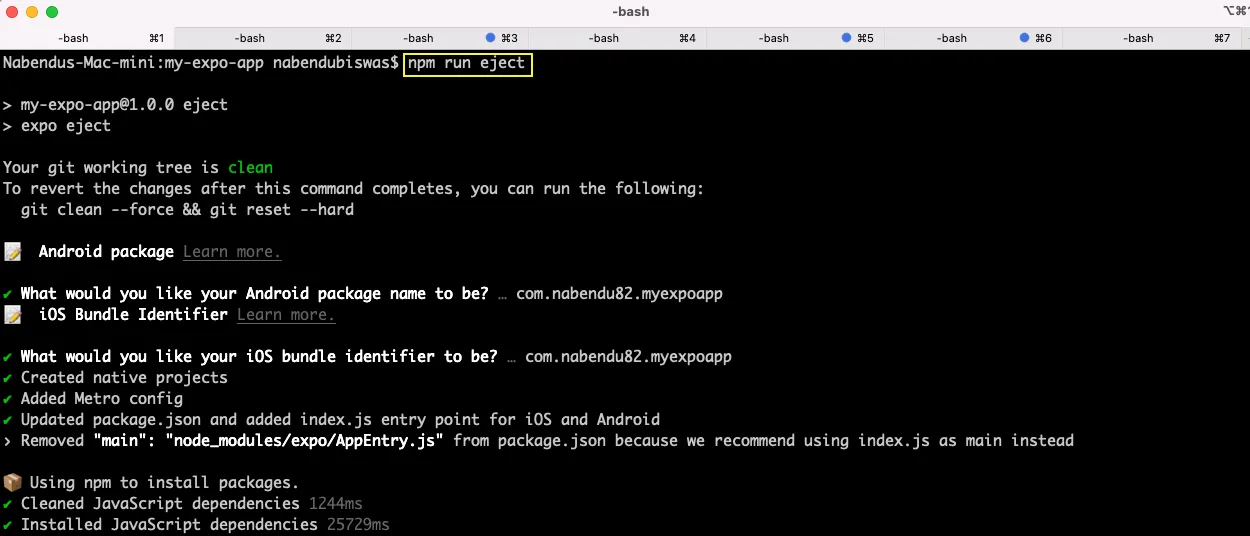Go to the -bash tab ⌘5
1250x536 pixels.
[x=795, y=38]
